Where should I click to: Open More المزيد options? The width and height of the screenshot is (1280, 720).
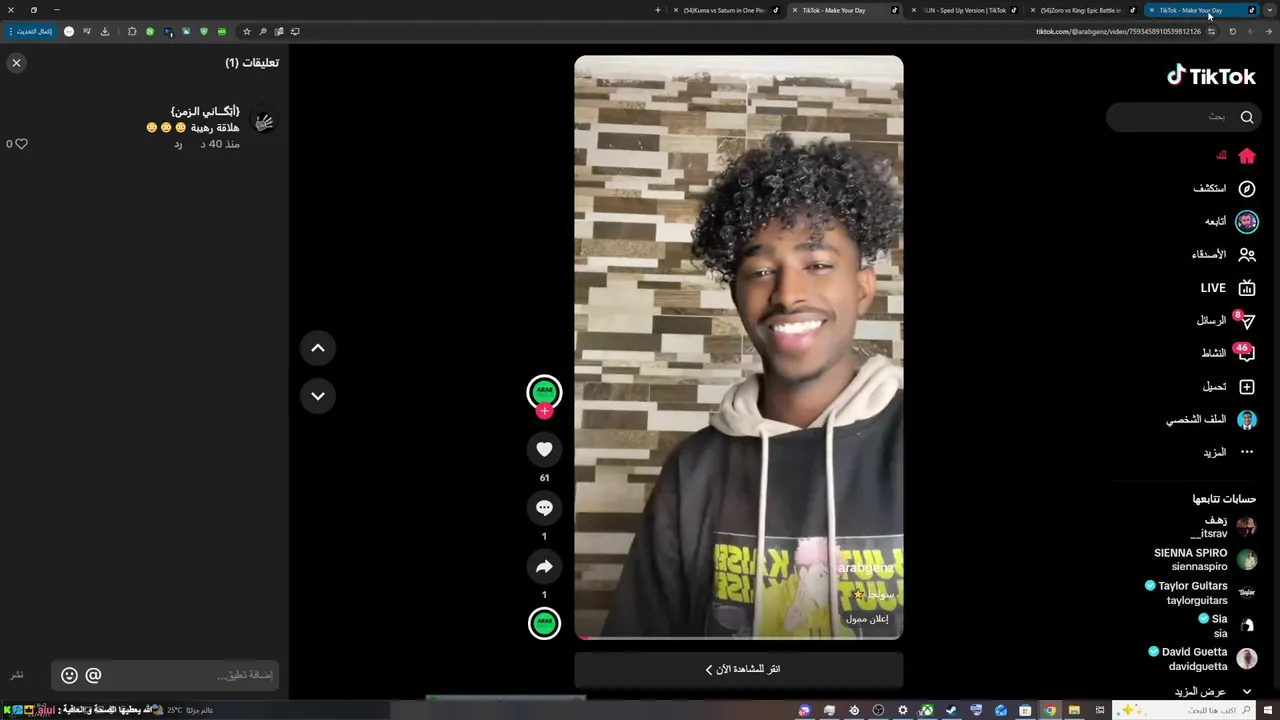click(x=1229, y=453)
